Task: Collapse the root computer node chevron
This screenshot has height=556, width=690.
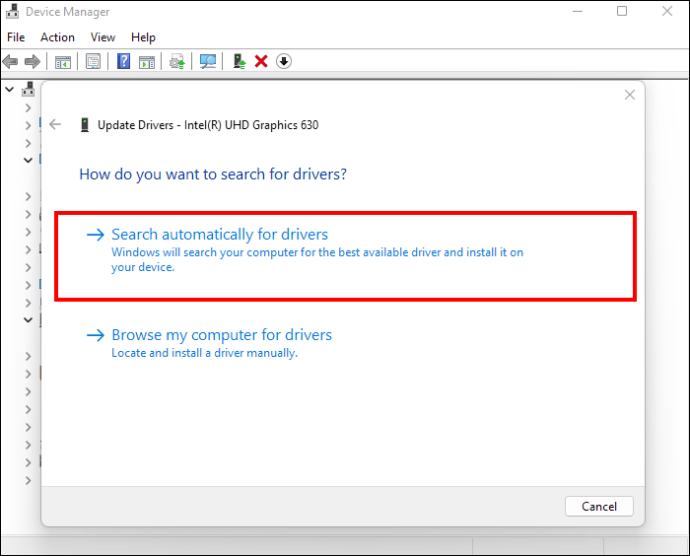Action: click(x=9, y=89)
